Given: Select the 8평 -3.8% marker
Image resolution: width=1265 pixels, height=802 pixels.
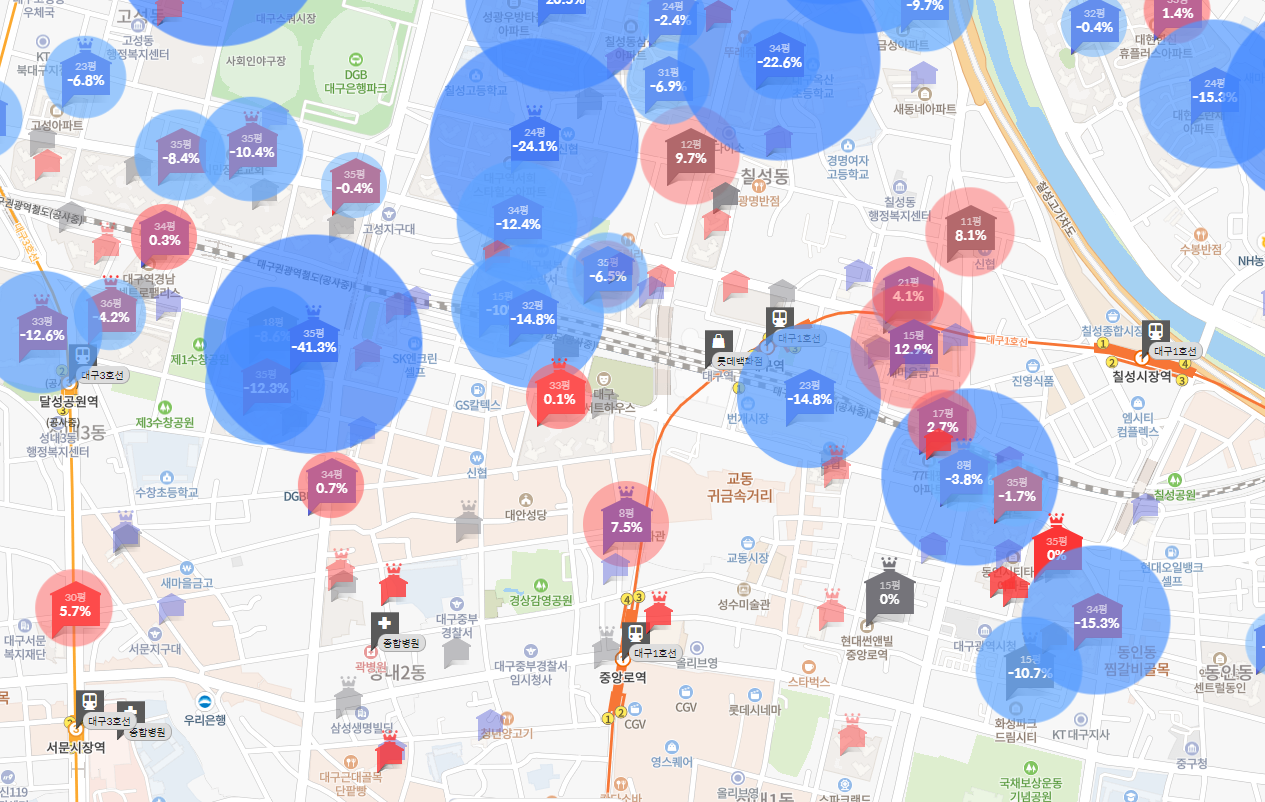Looking at the screenshot, I should click(964, 474).
